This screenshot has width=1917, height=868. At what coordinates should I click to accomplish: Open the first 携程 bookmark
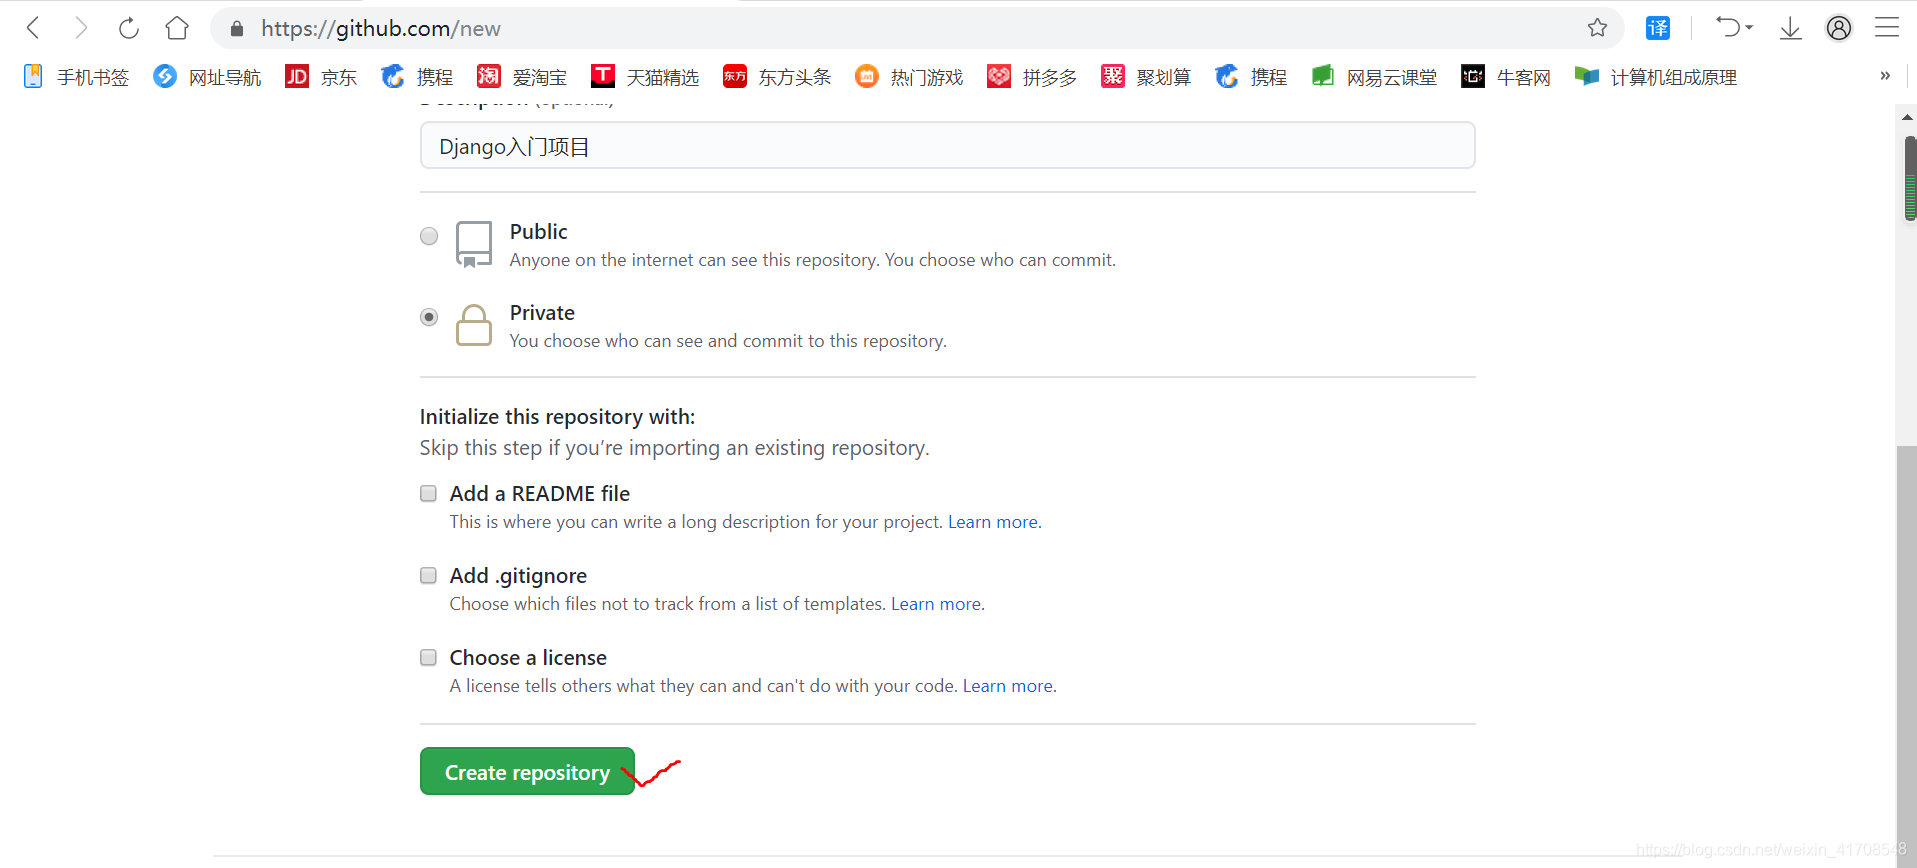(417, 77)
